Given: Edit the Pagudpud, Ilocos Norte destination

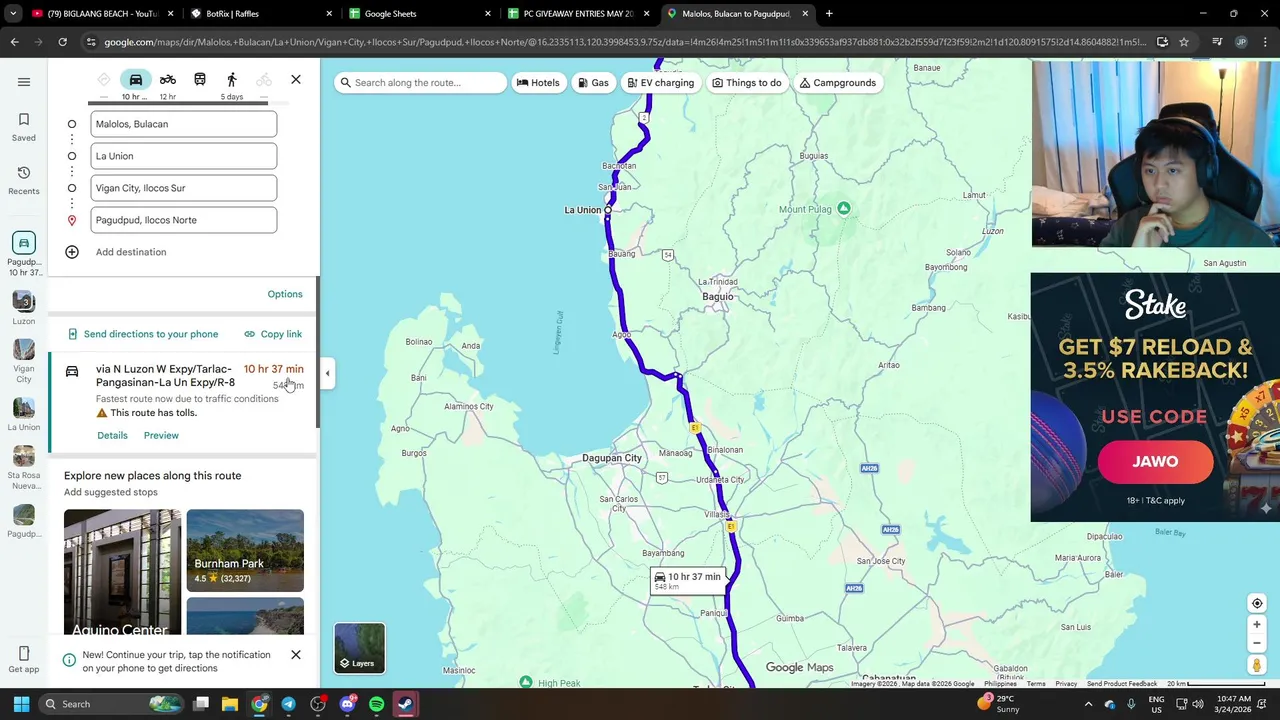Looking at the screenshot, I should [184, 220].
